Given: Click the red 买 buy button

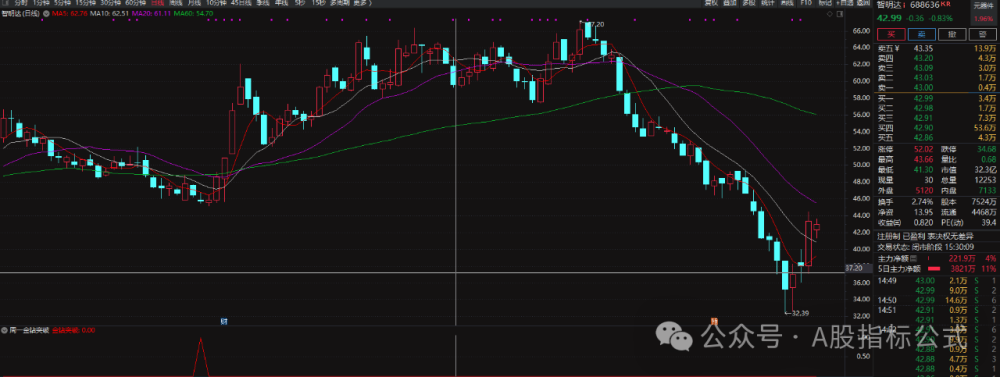Looking at the screenshot, I should pos(891,34).
